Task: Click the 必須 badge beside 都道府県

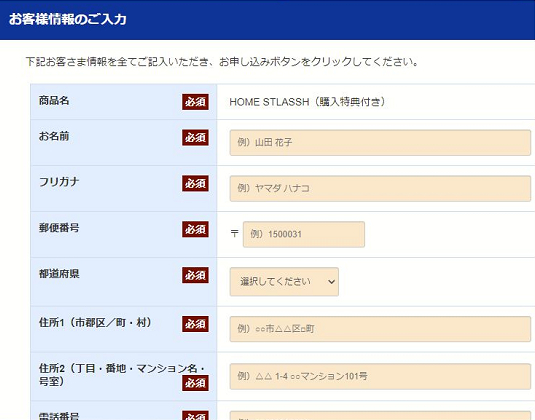Action: [195, 275]
